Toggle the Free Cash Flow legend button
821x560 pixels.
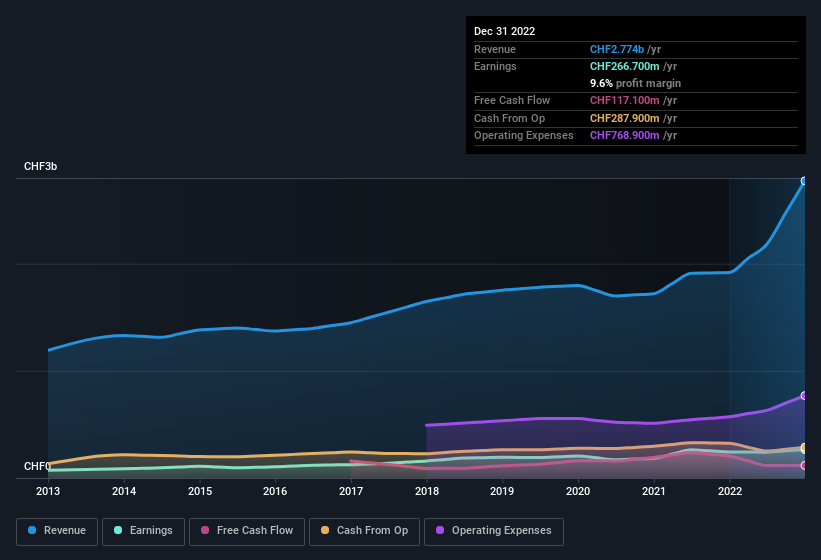point(247,531)
